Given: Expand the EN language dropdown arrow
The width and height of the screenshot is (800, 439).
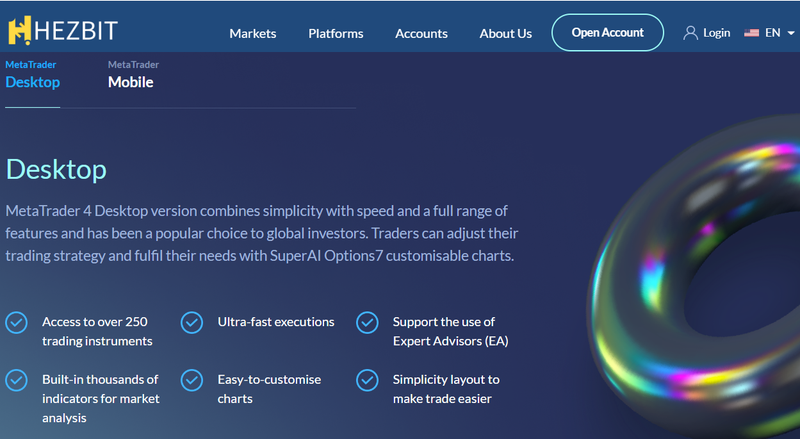Looking at the screenshot, I should [791, 33].
